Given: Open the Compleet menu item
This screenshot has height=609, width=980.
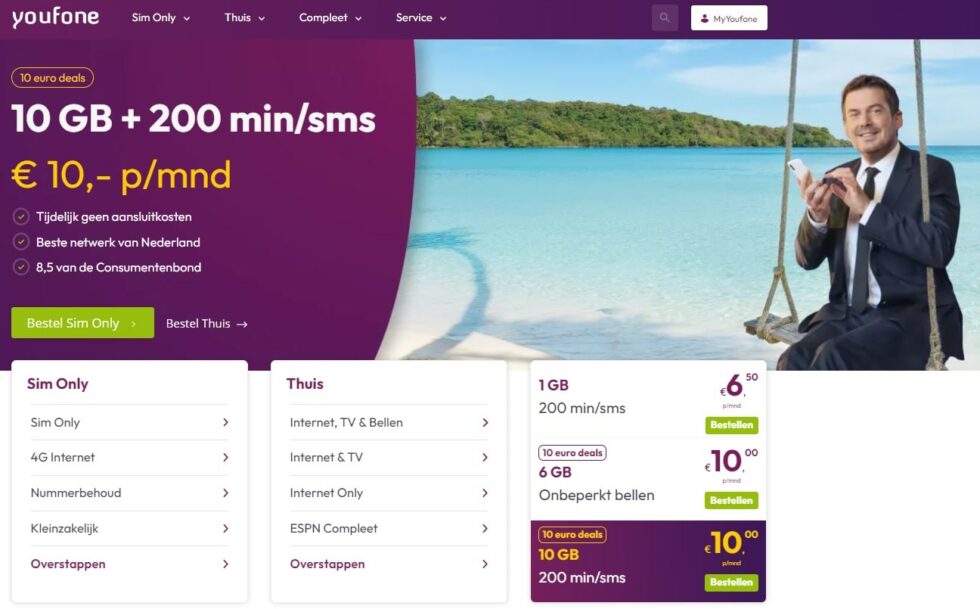Looking at the screenshot, I should click(x=330, y=18).
